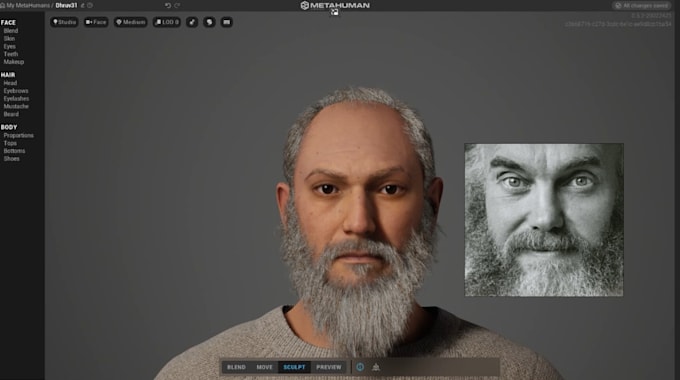Open Tops under the Body category
The height and width of the screenshot is (380, 680).
(10, 143)
